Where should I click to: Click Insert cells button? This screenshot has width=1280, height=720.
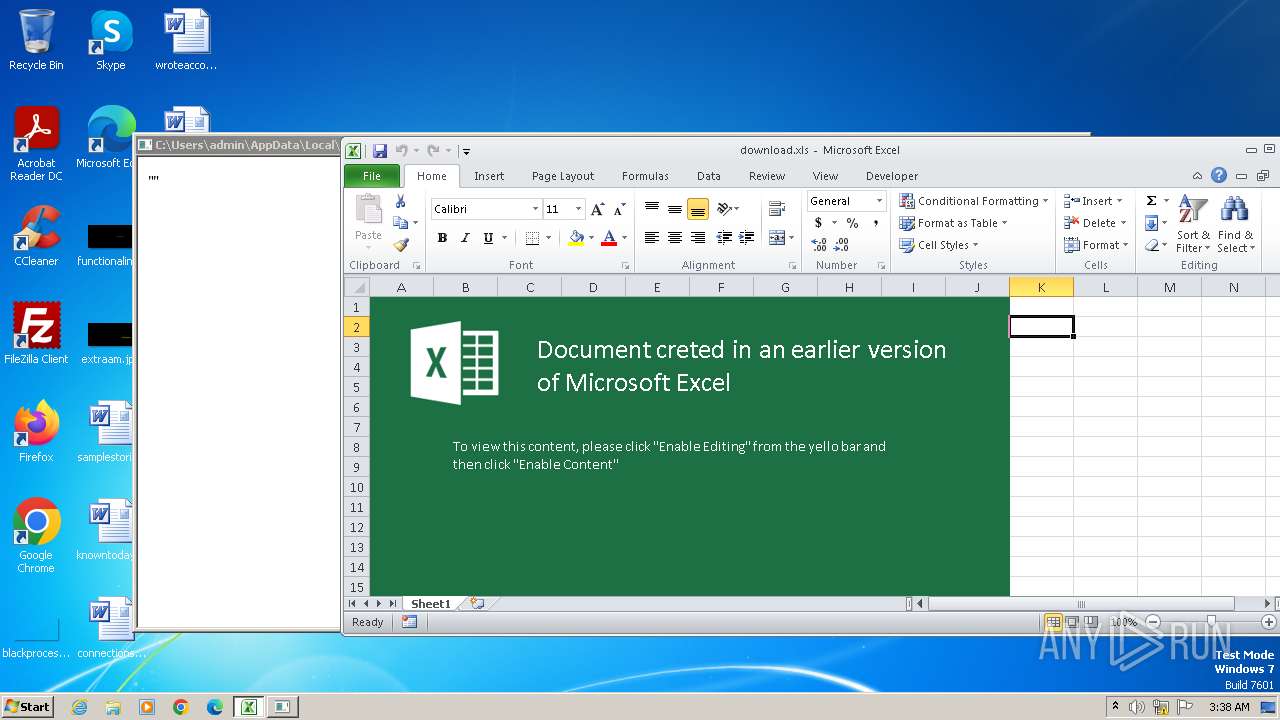[1093, 201]
